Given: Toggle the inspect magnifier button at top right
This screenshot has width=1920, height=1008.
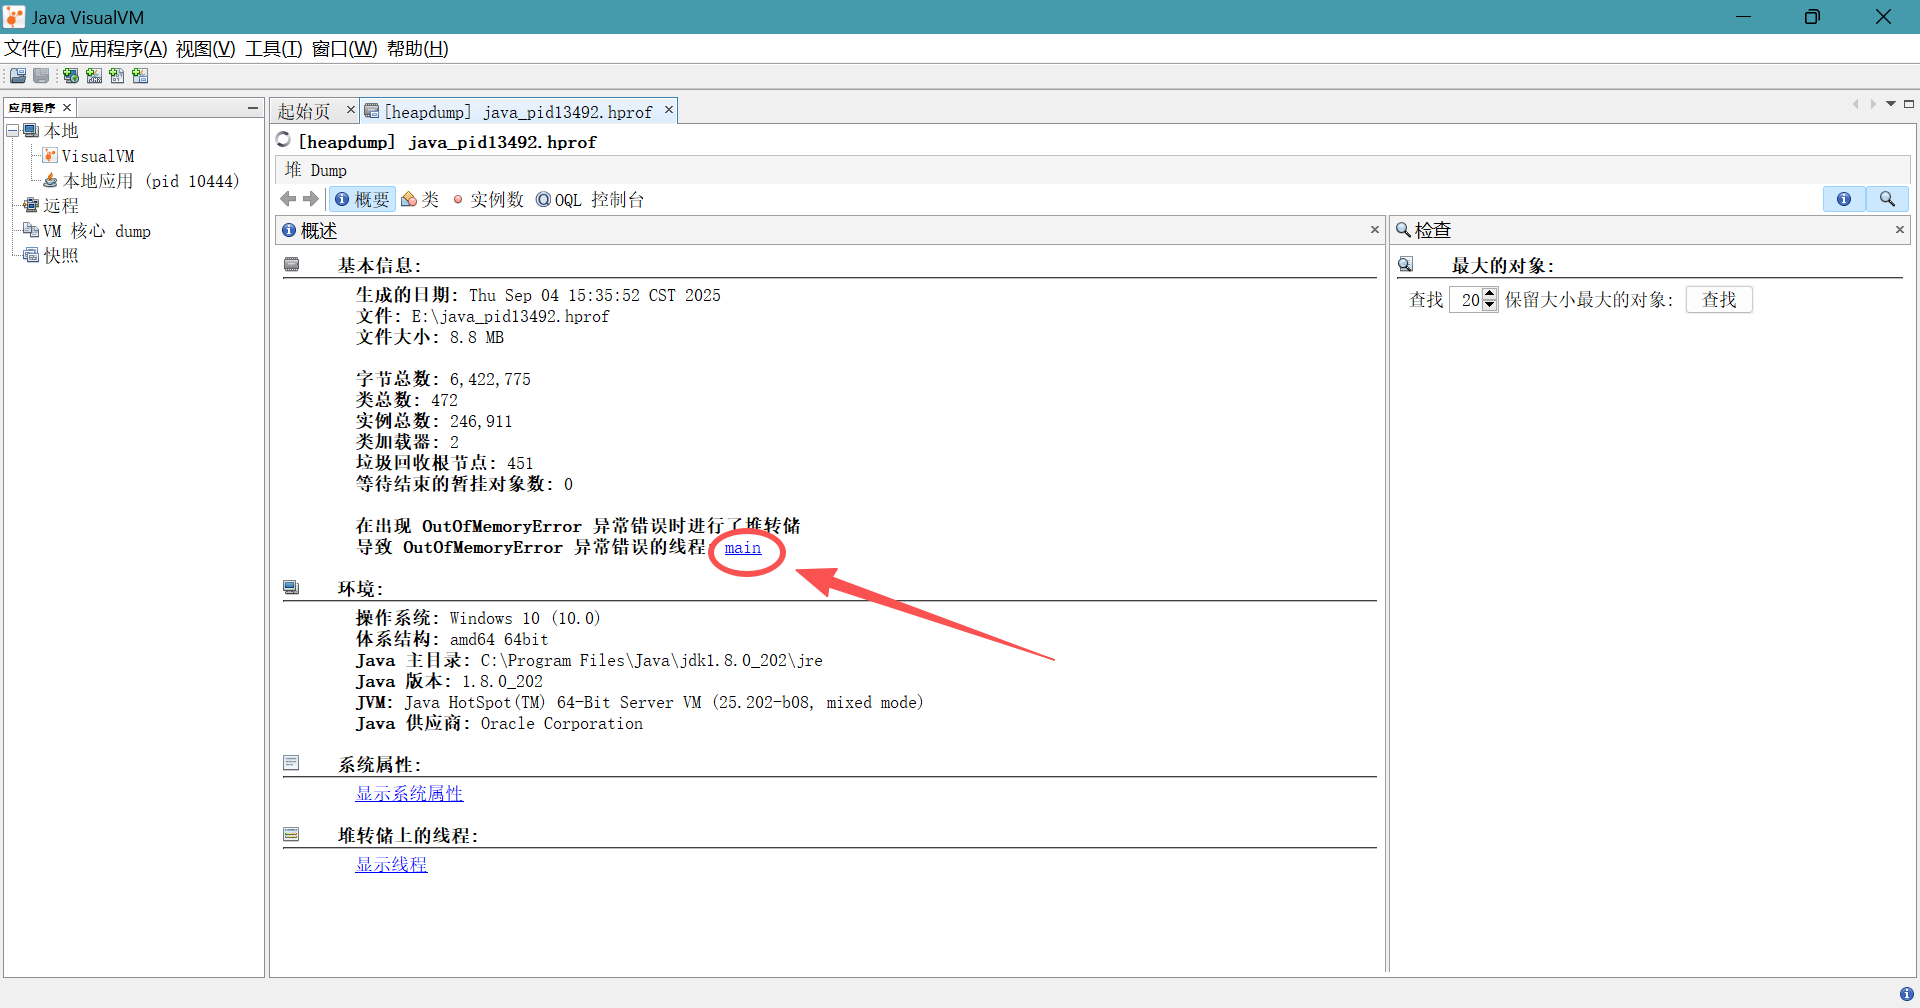Looking at the screenshot, I should pyautogui.click(x=1887, y=199).
